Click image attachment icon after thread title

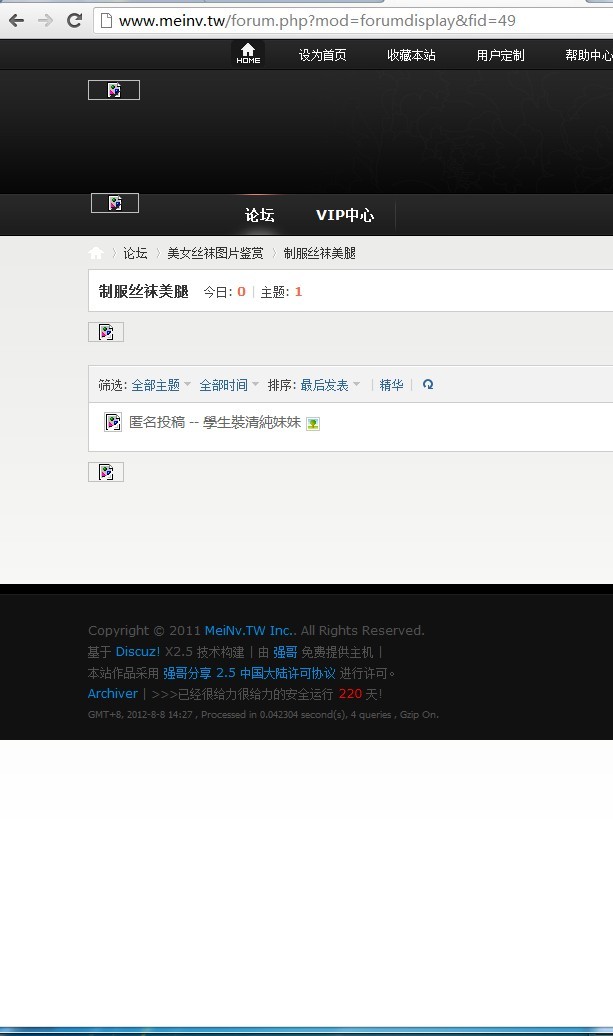click(x=313, y=424)
